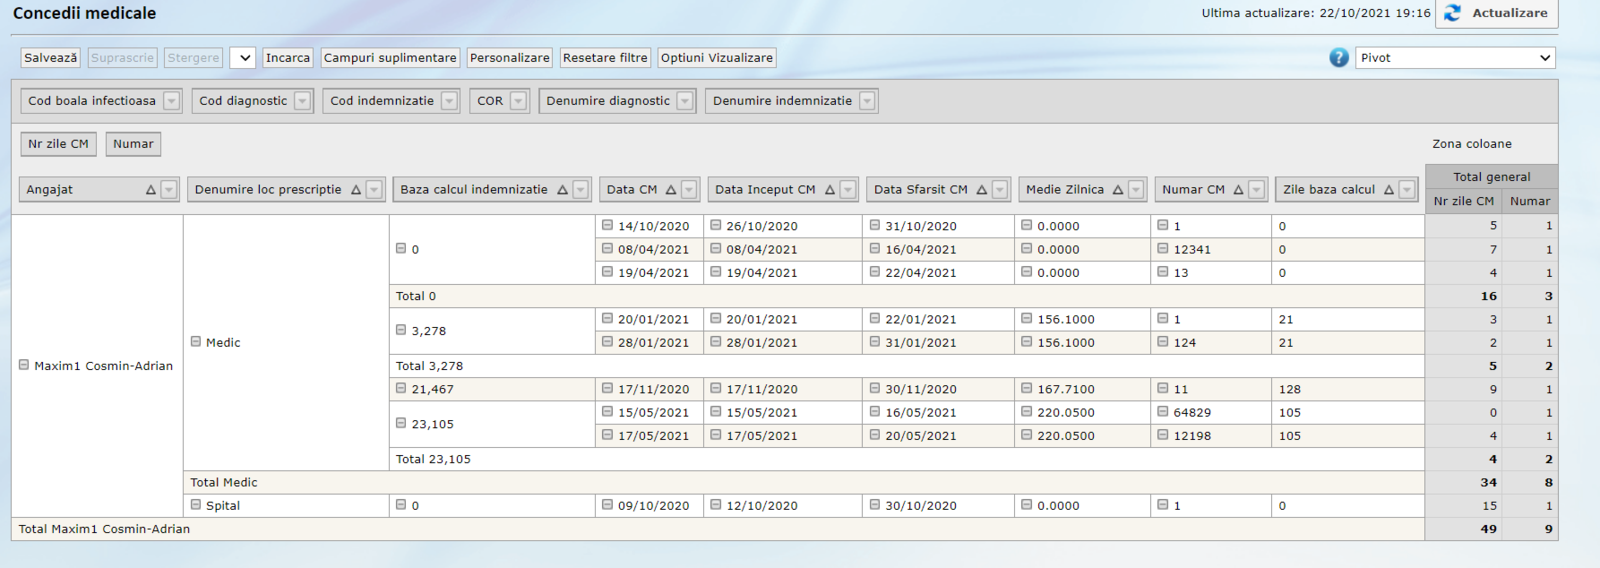Open the Pivot view dropdown

click(1455, 58)
